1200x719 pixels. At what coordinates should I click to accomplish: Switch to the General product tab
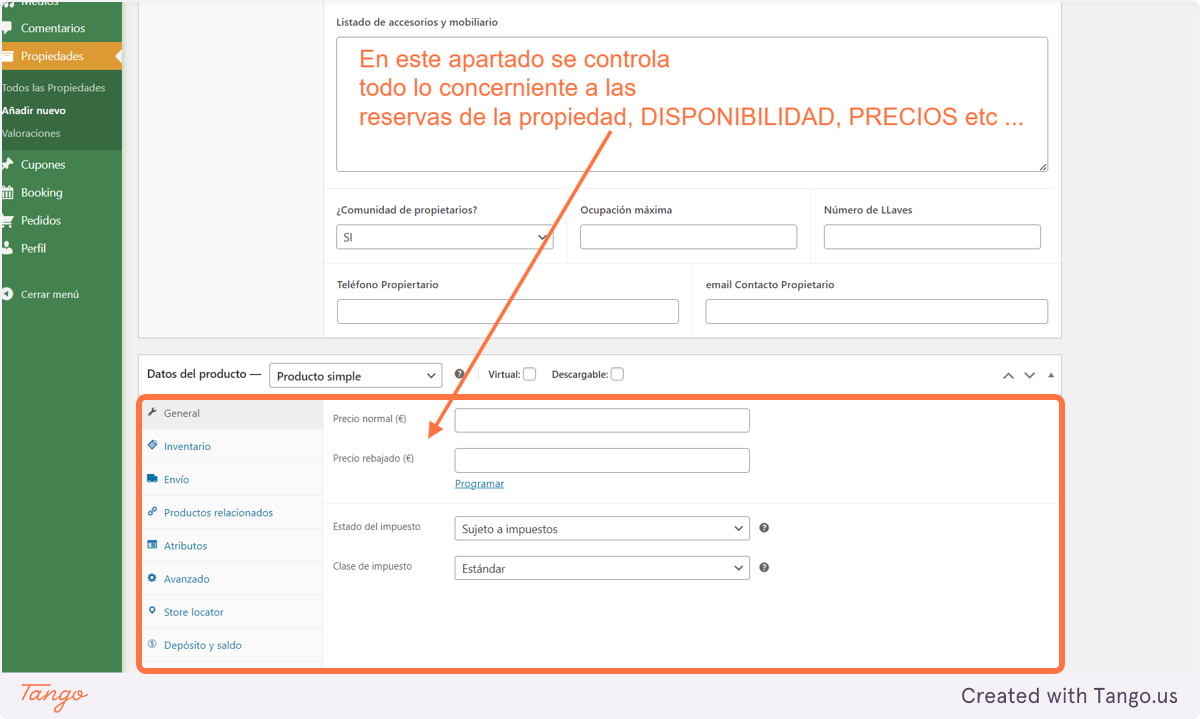pyautogui.click(x=232, y=413)
